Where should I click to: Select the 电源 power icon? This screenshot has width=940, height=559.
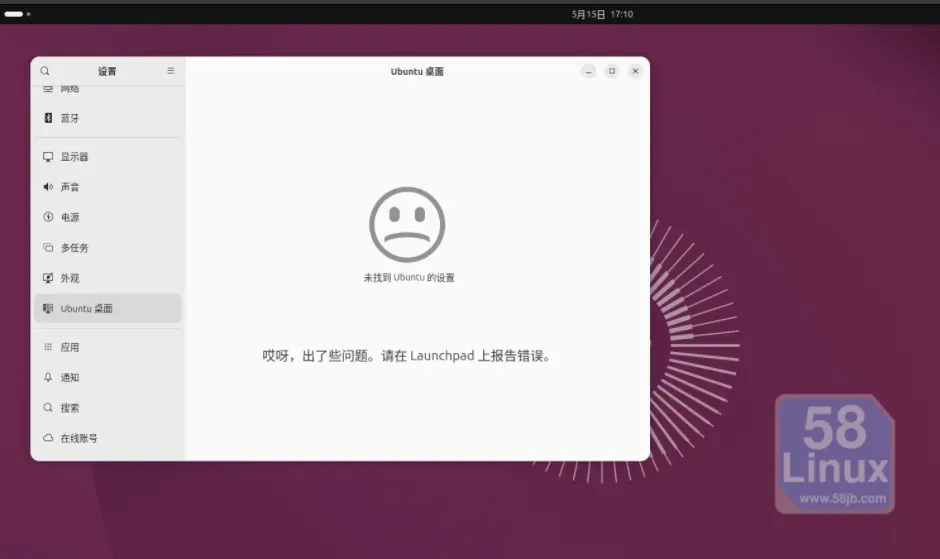click(48, 217)
